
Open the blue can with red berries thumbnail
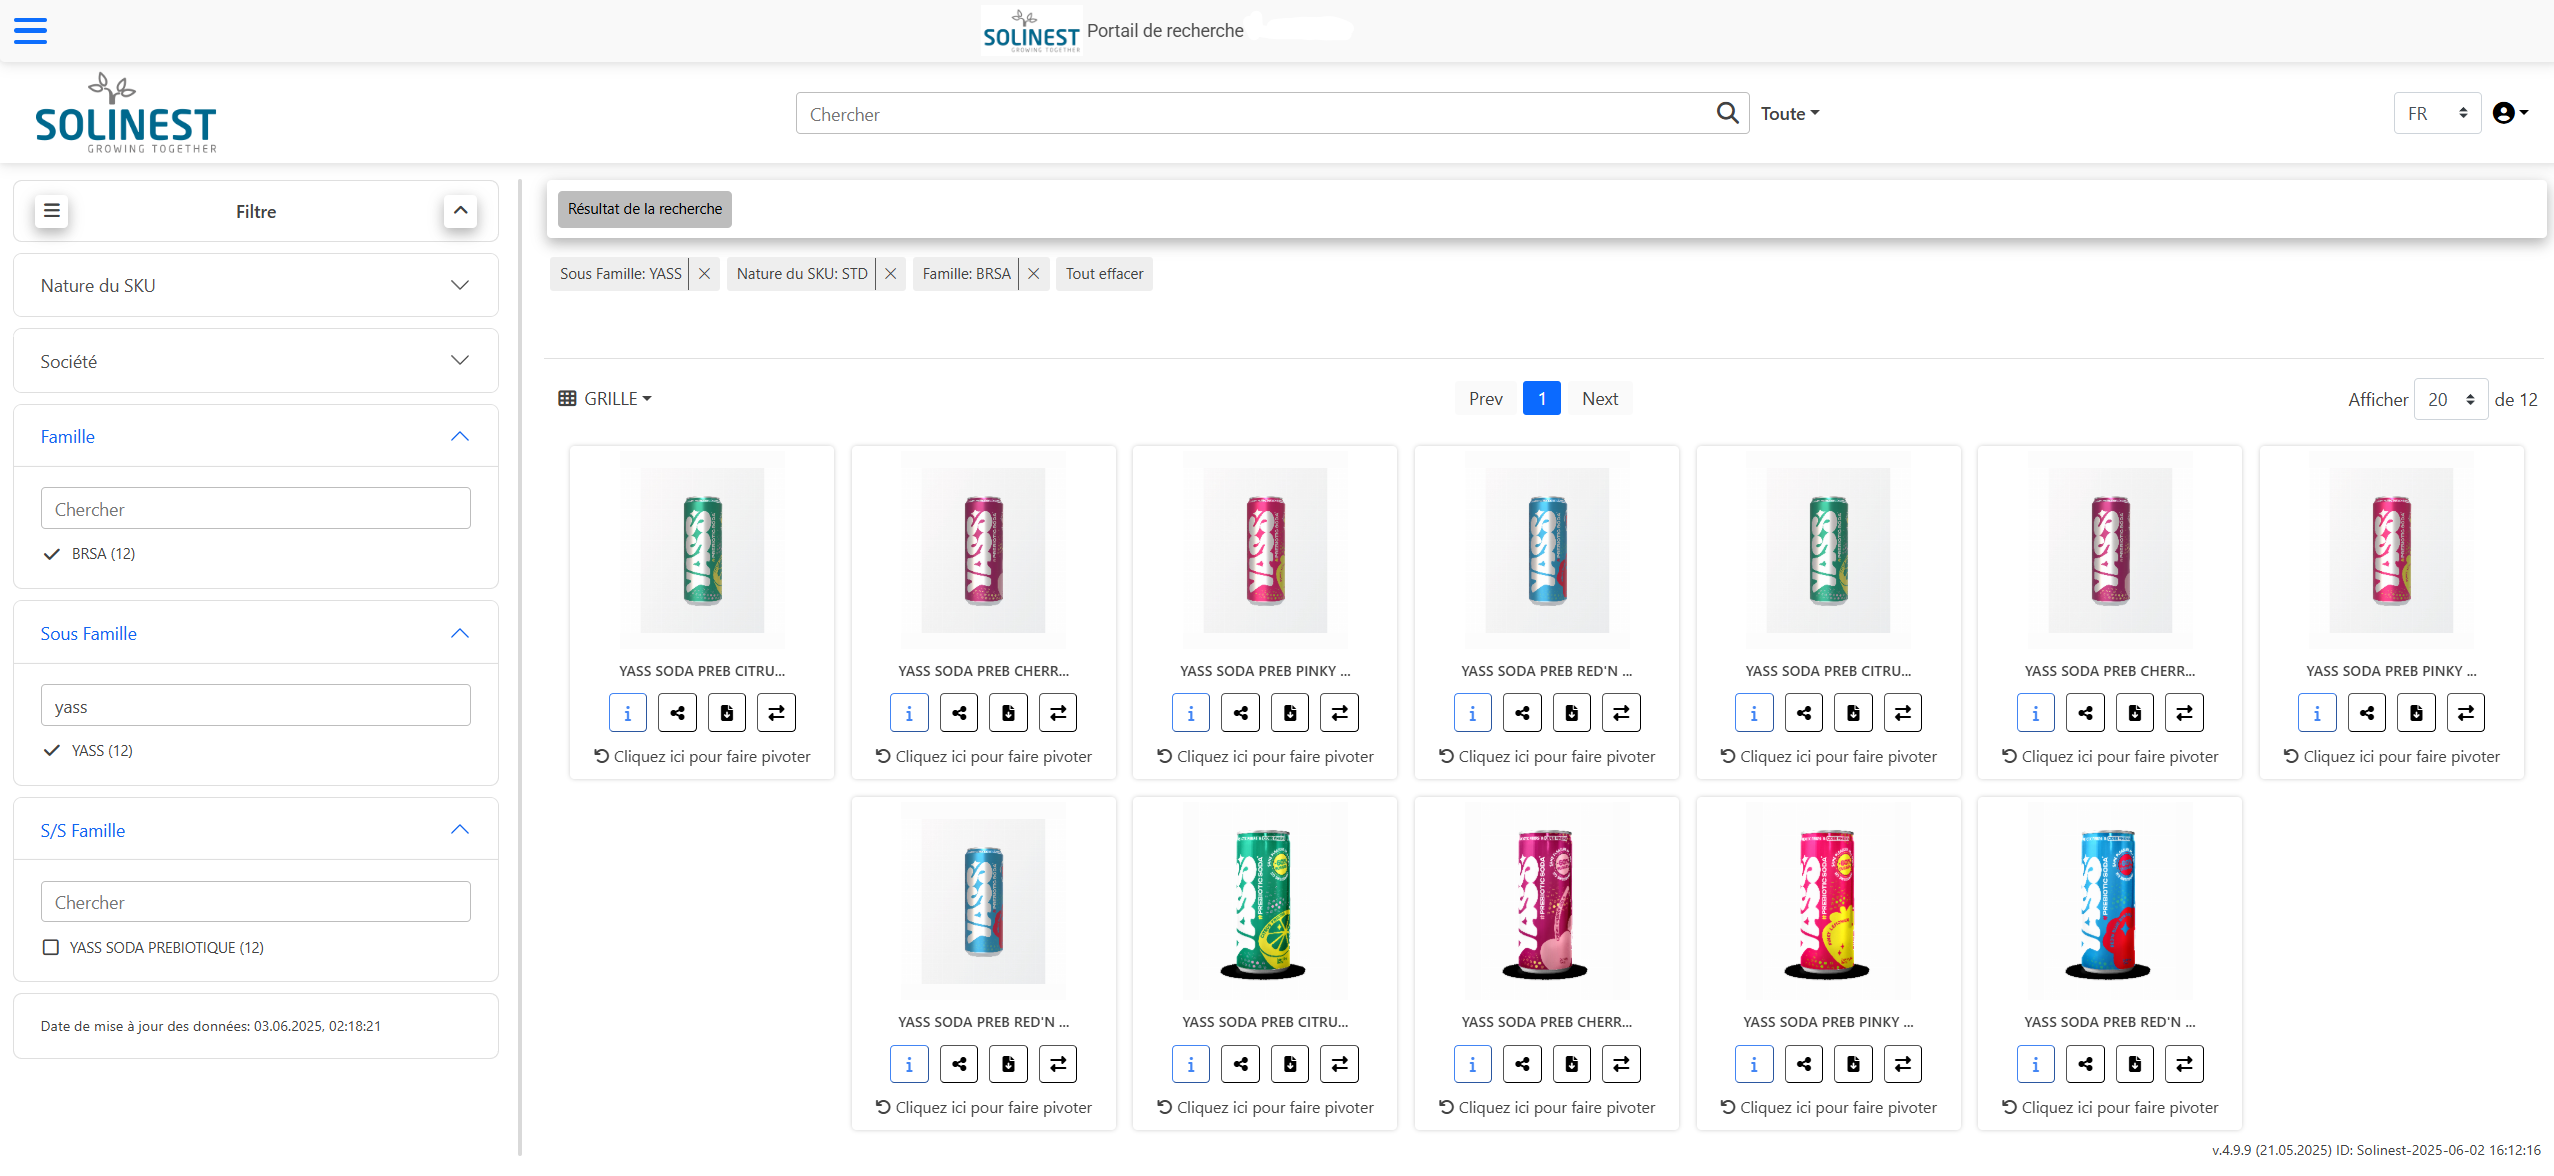pos(2110,901)
